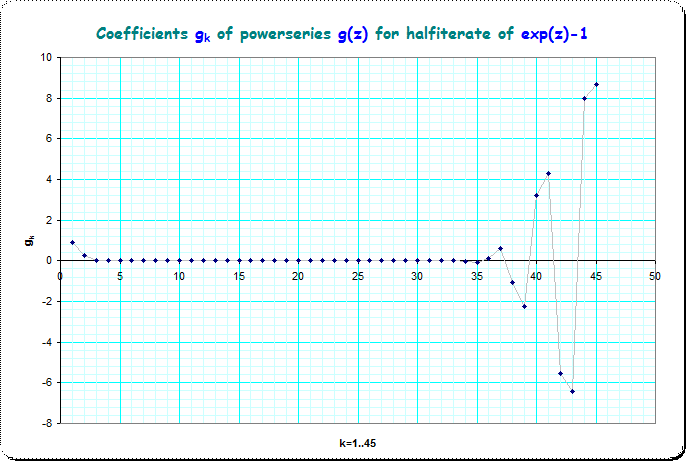Click the data point at k=38 near -1
Viewport: 687px width, 462px height.
click(512, 282)
